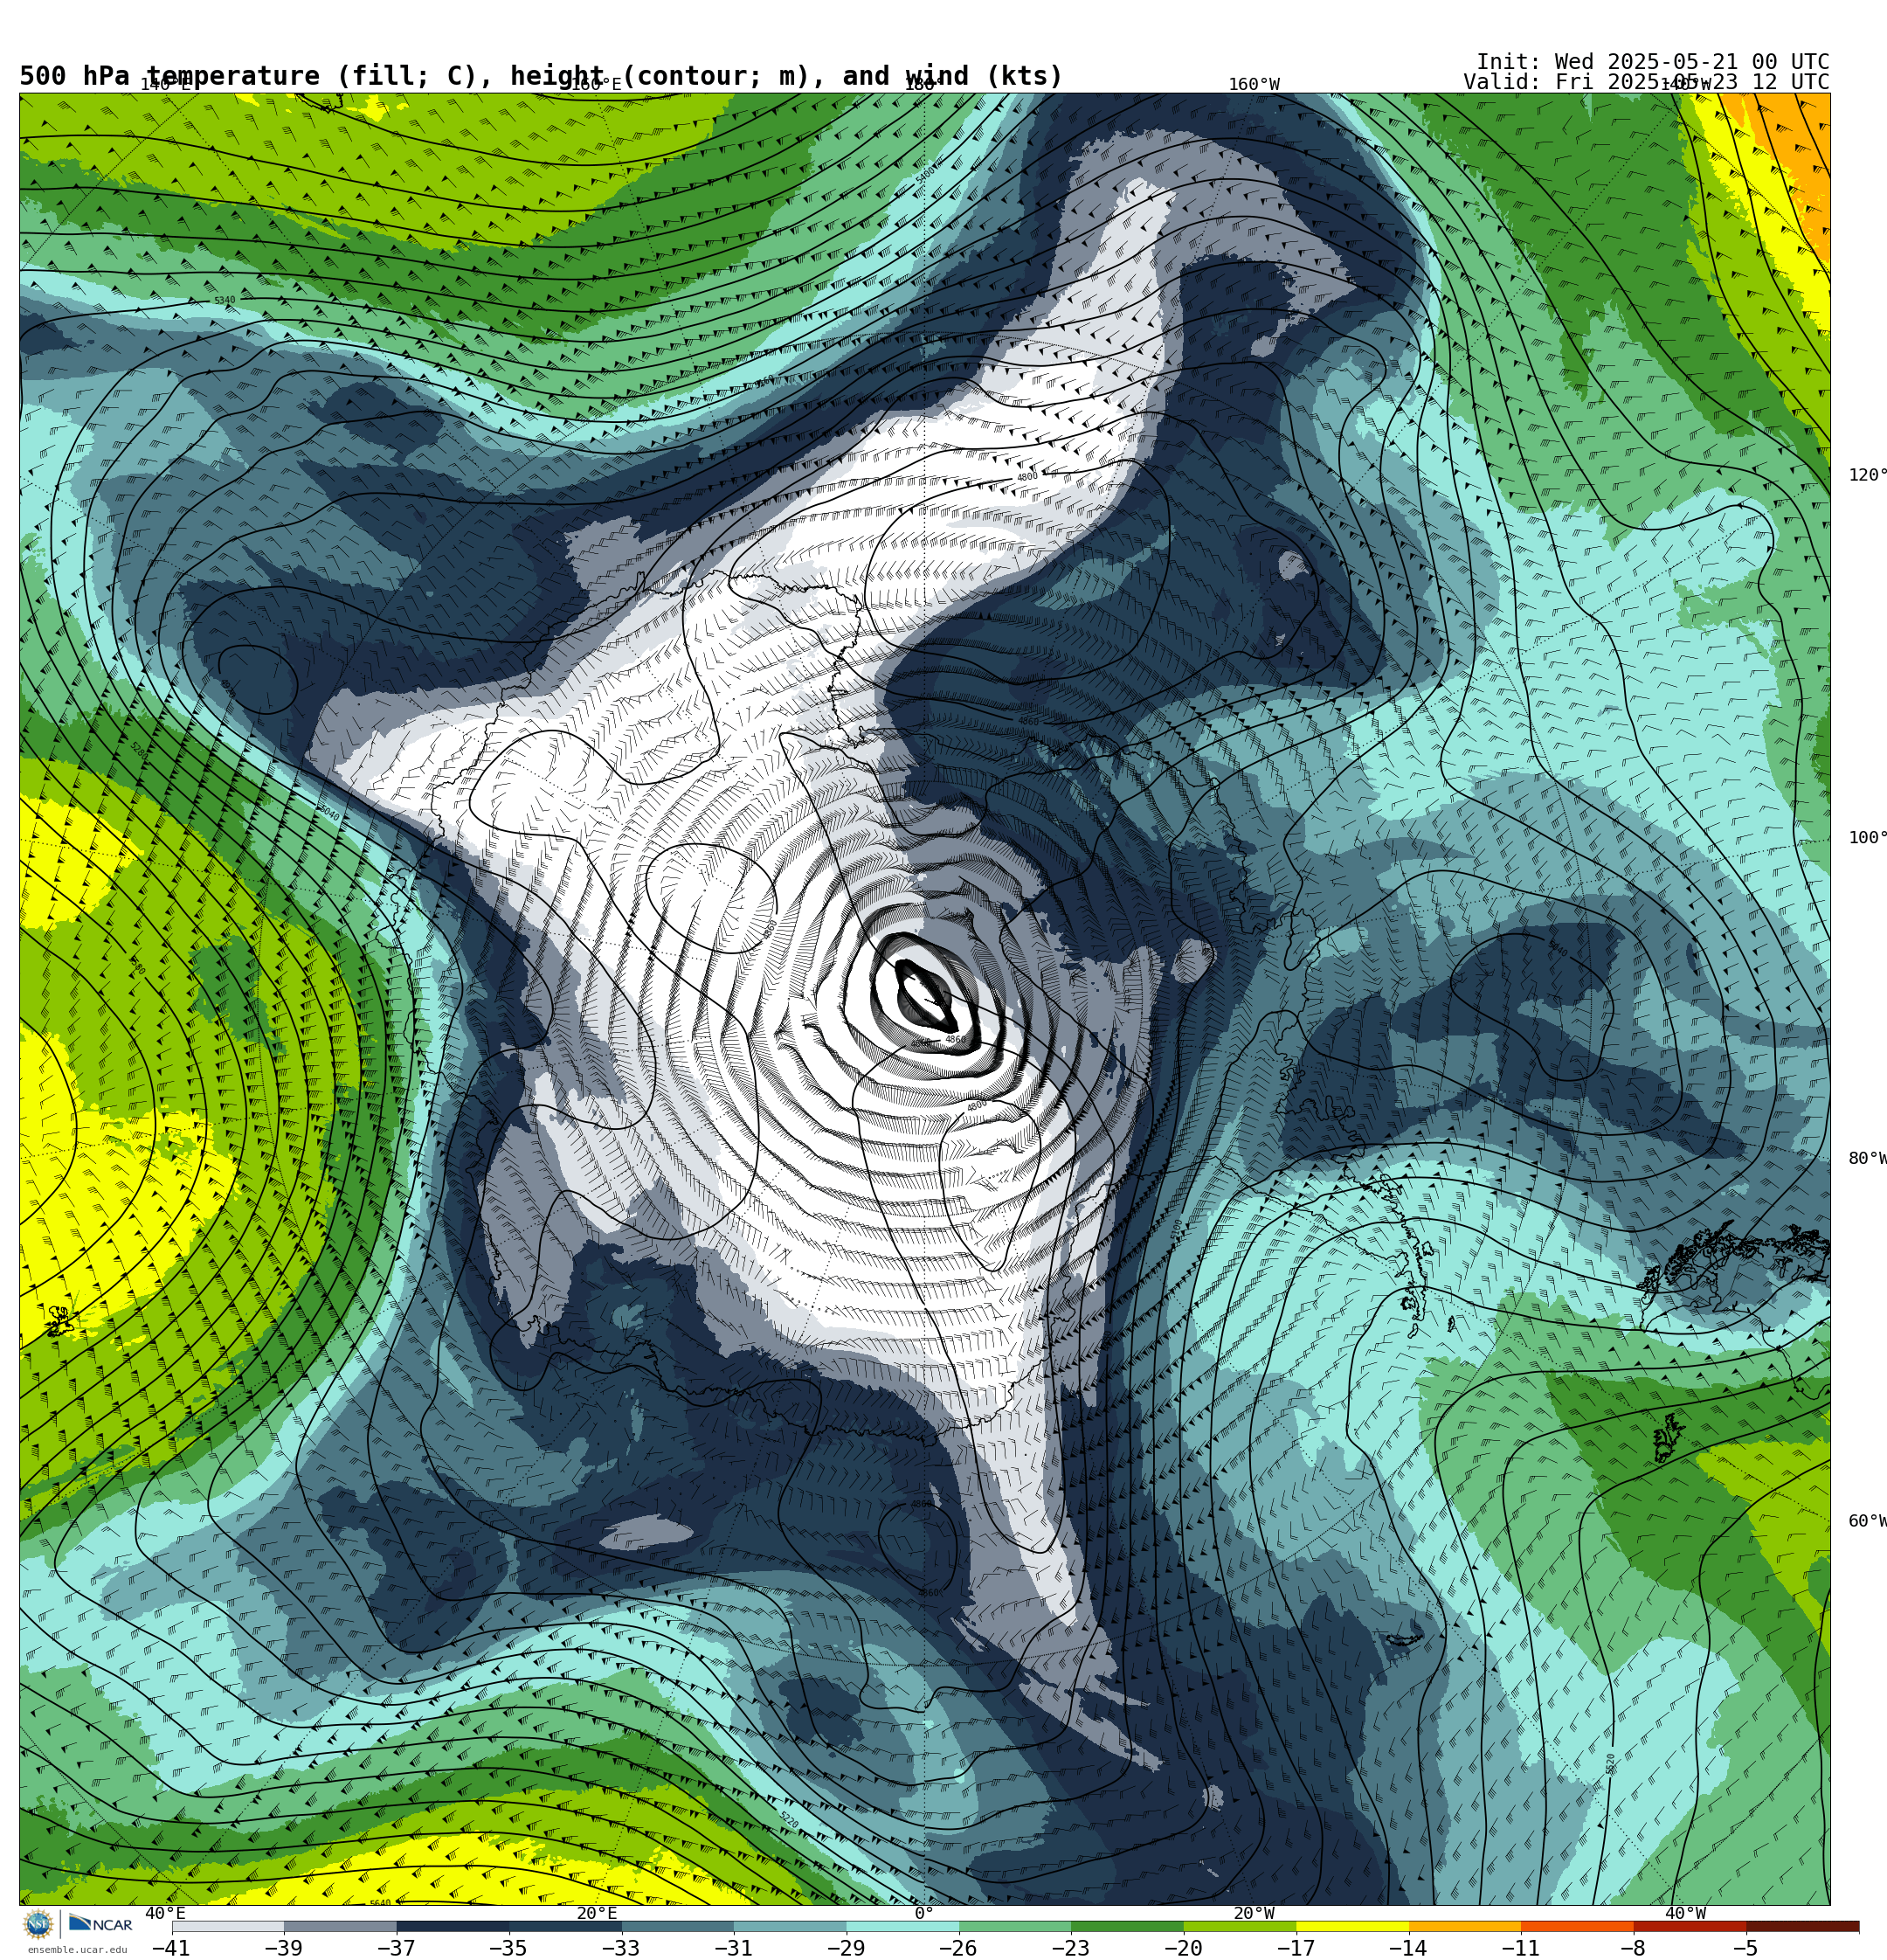Click the -17 colorbar tick label

pos(1296,1948)
